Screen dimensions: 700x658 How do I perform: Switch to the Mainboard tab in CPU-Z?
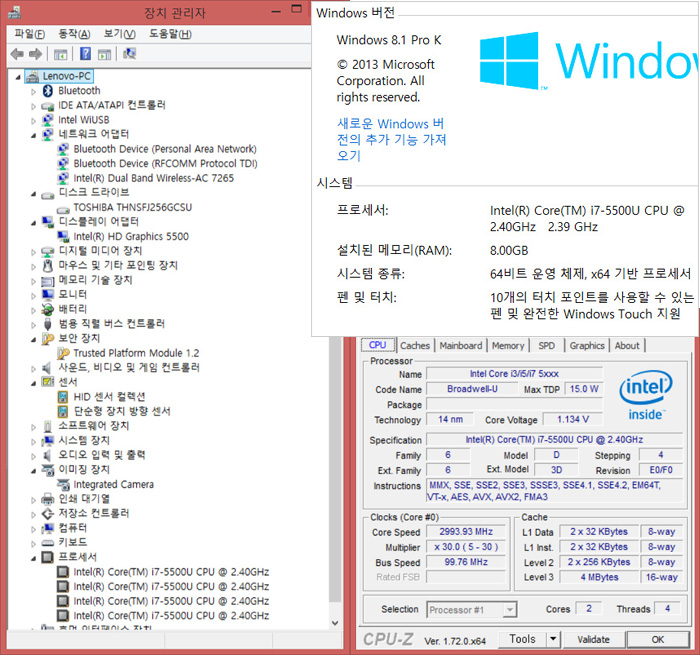click(461, 346)
